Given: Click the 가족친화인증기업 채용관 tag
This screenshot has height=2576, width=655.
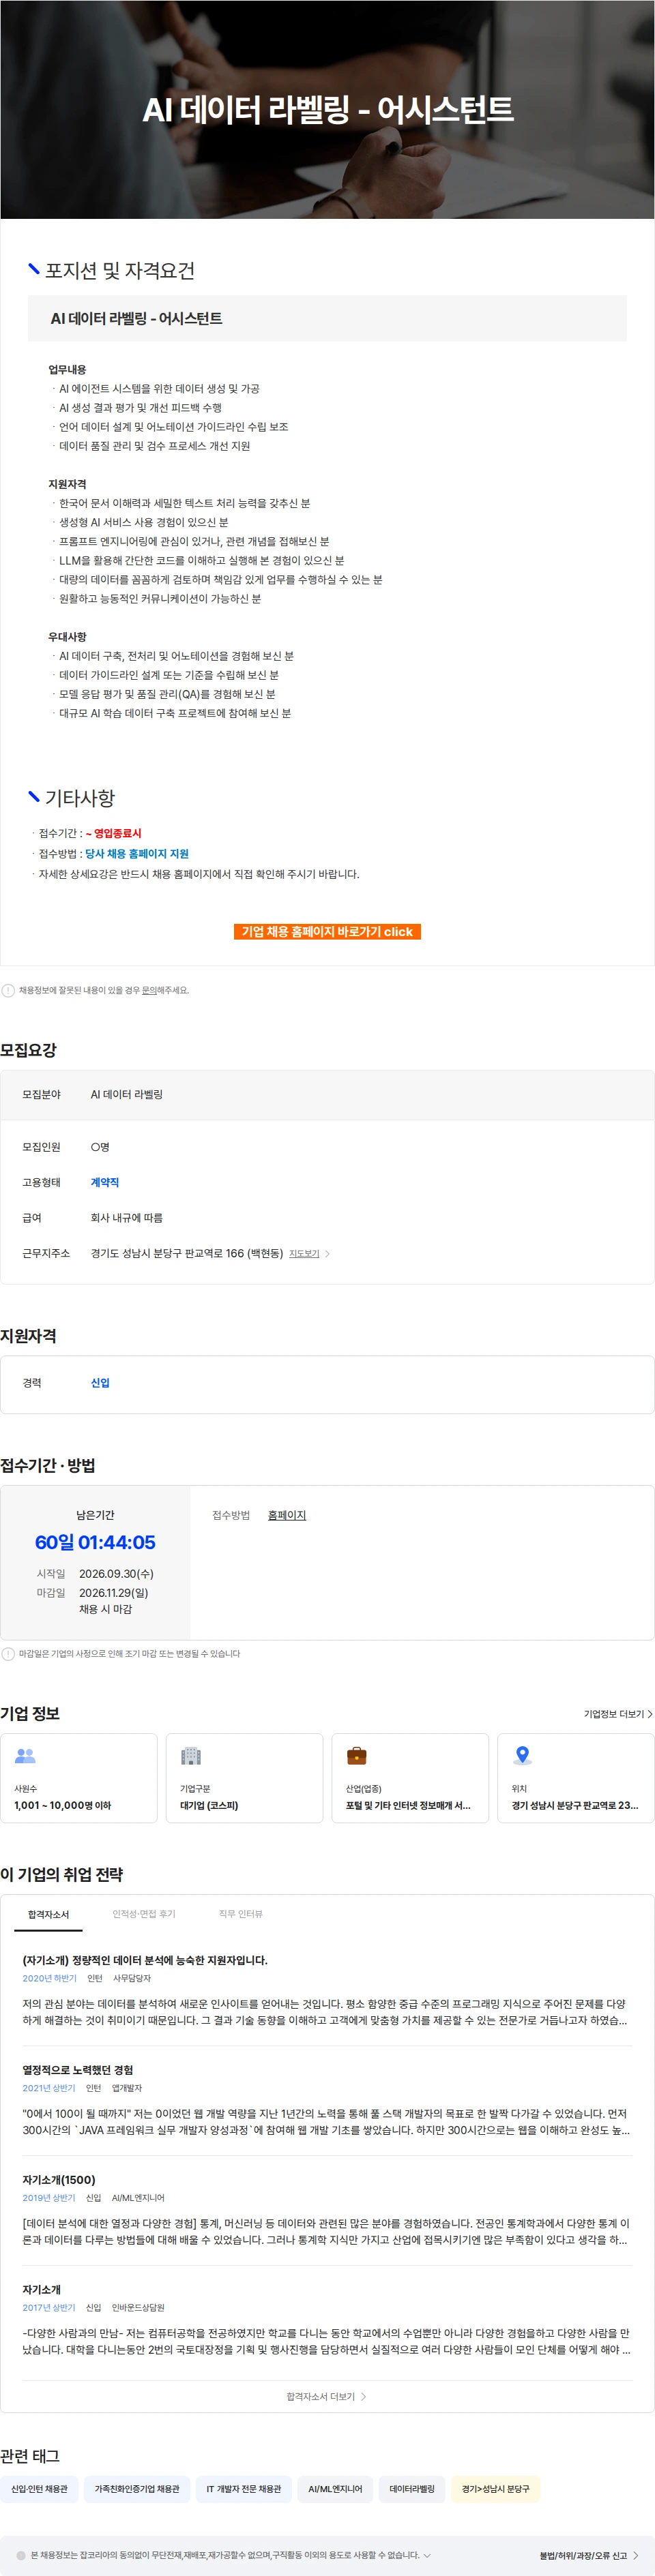Looking at the screenshot, I should (137, 2488).
